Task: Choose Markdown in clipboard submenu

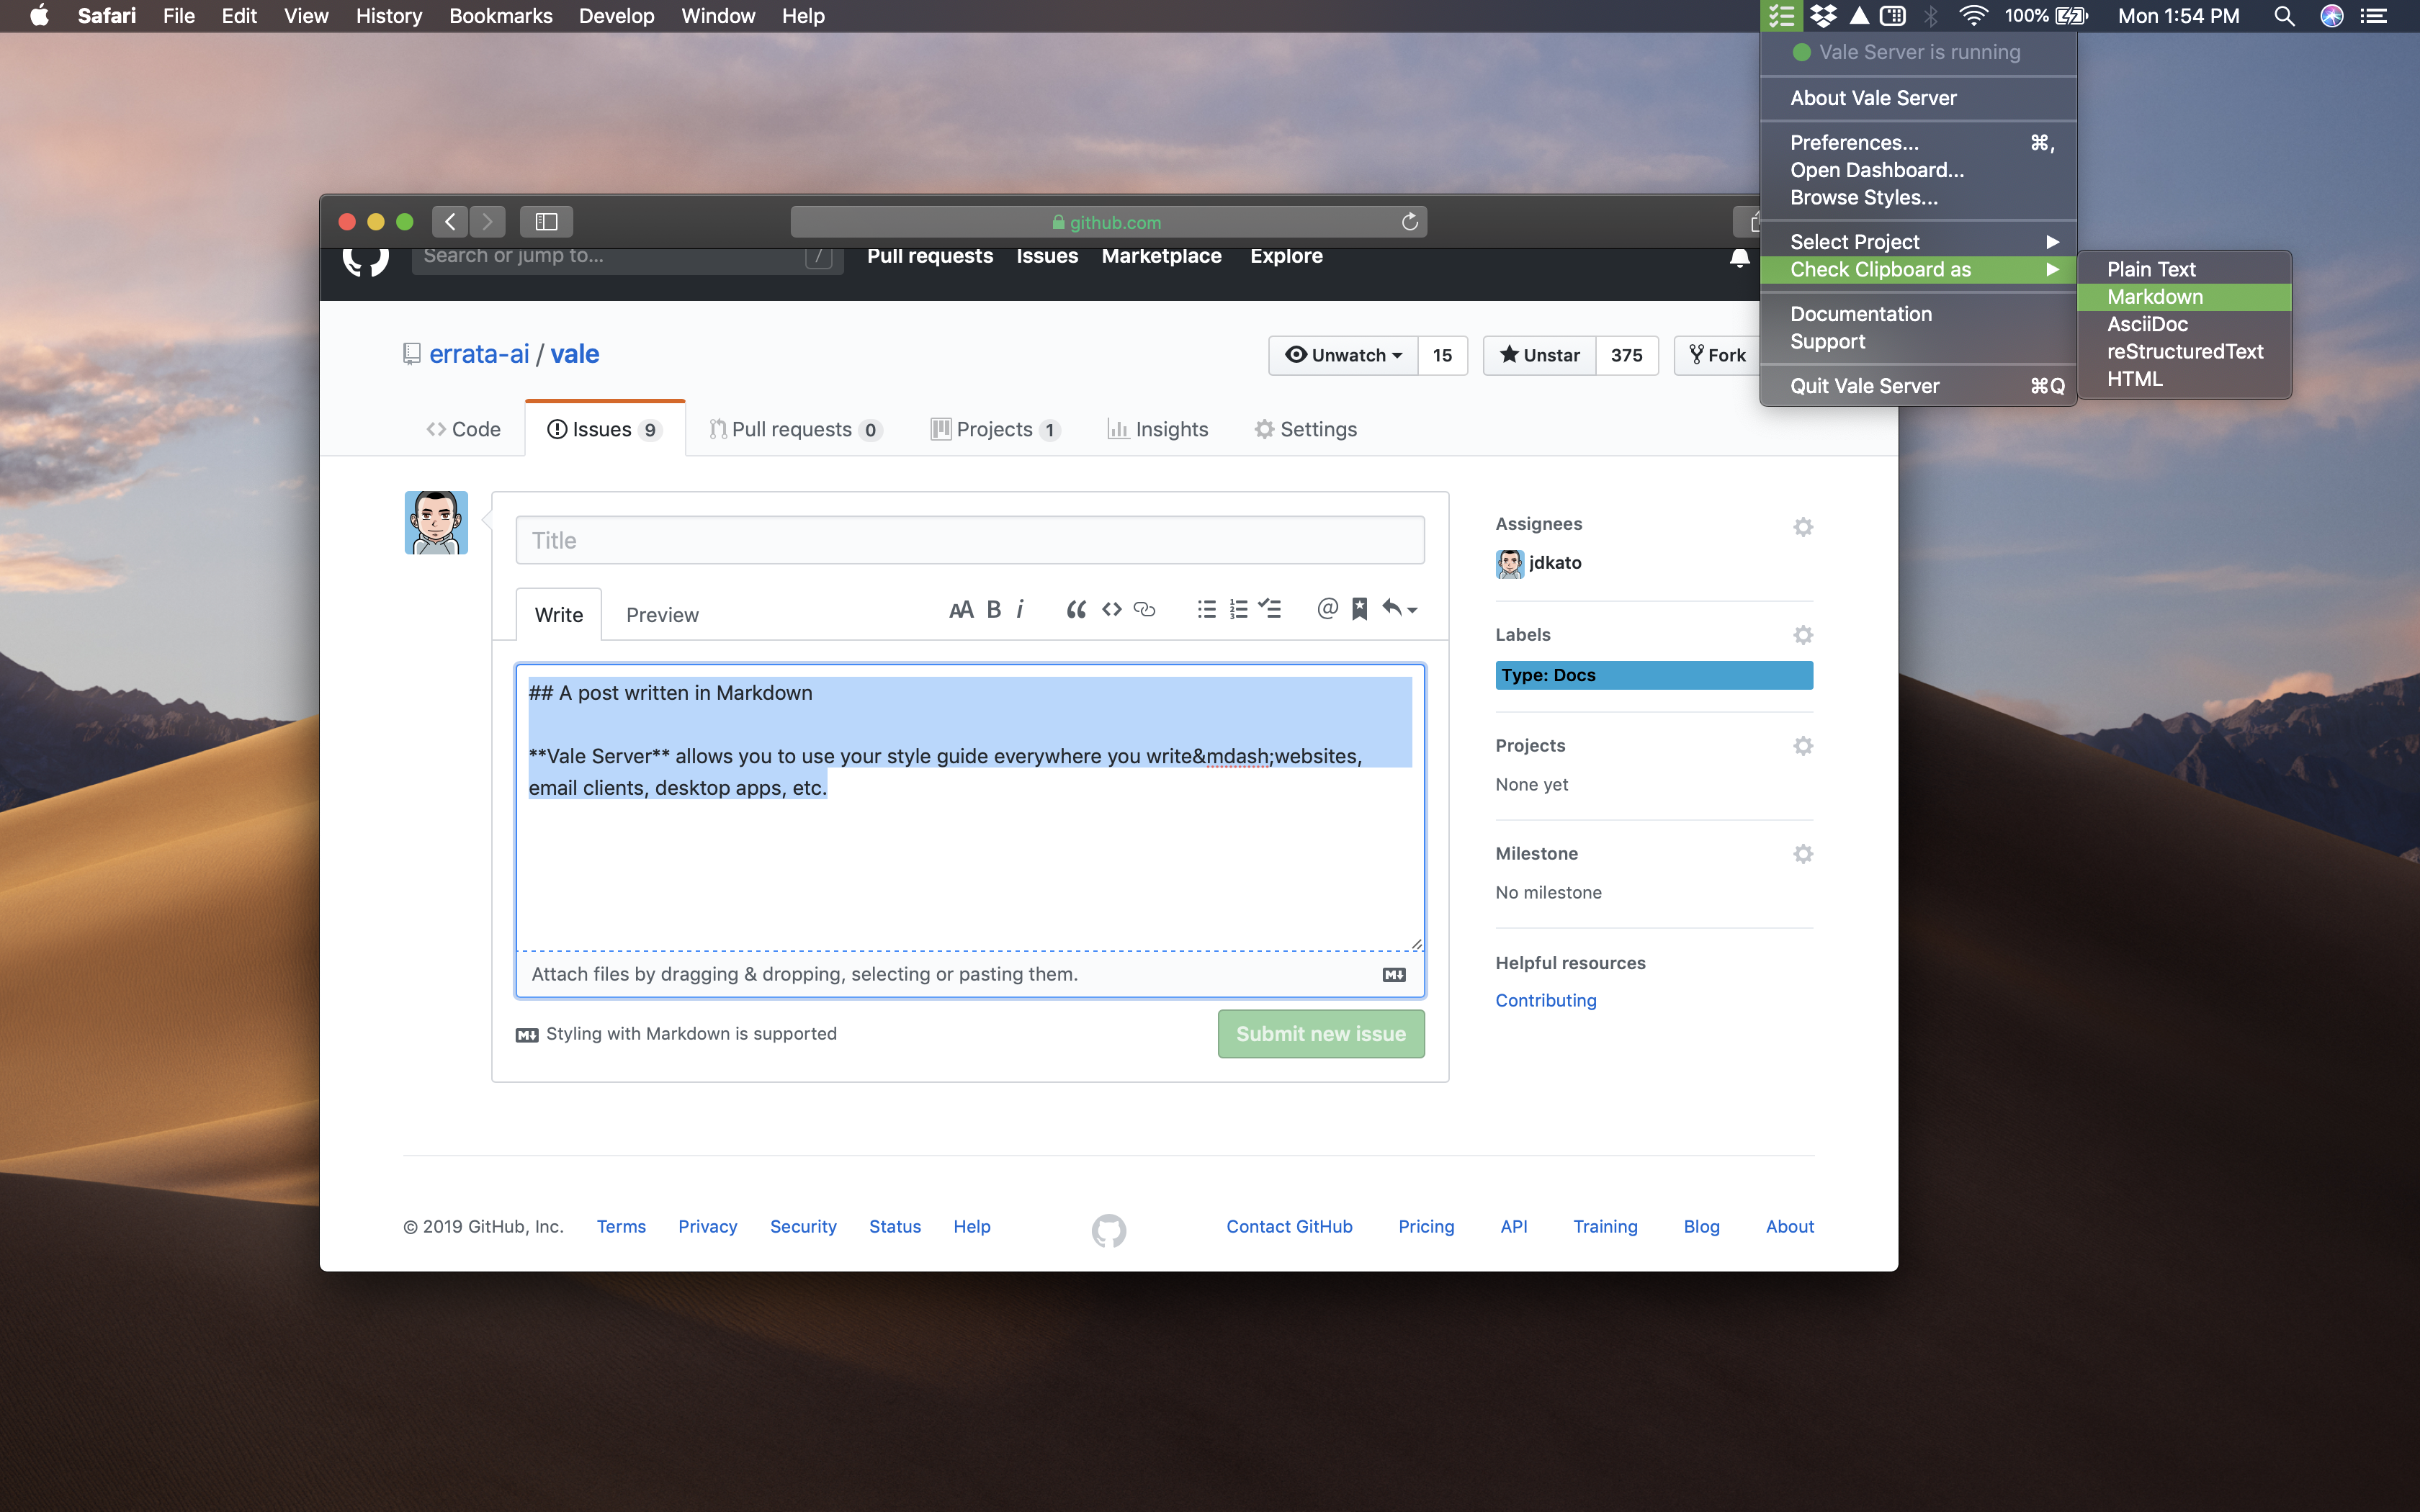Action: (x=2155, y=297)
